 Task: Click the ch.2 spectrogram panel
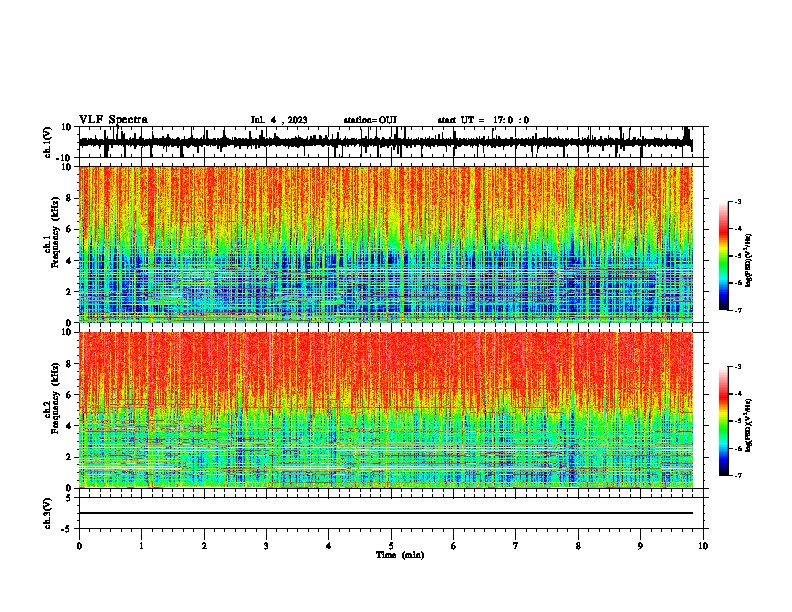(391, 410)
